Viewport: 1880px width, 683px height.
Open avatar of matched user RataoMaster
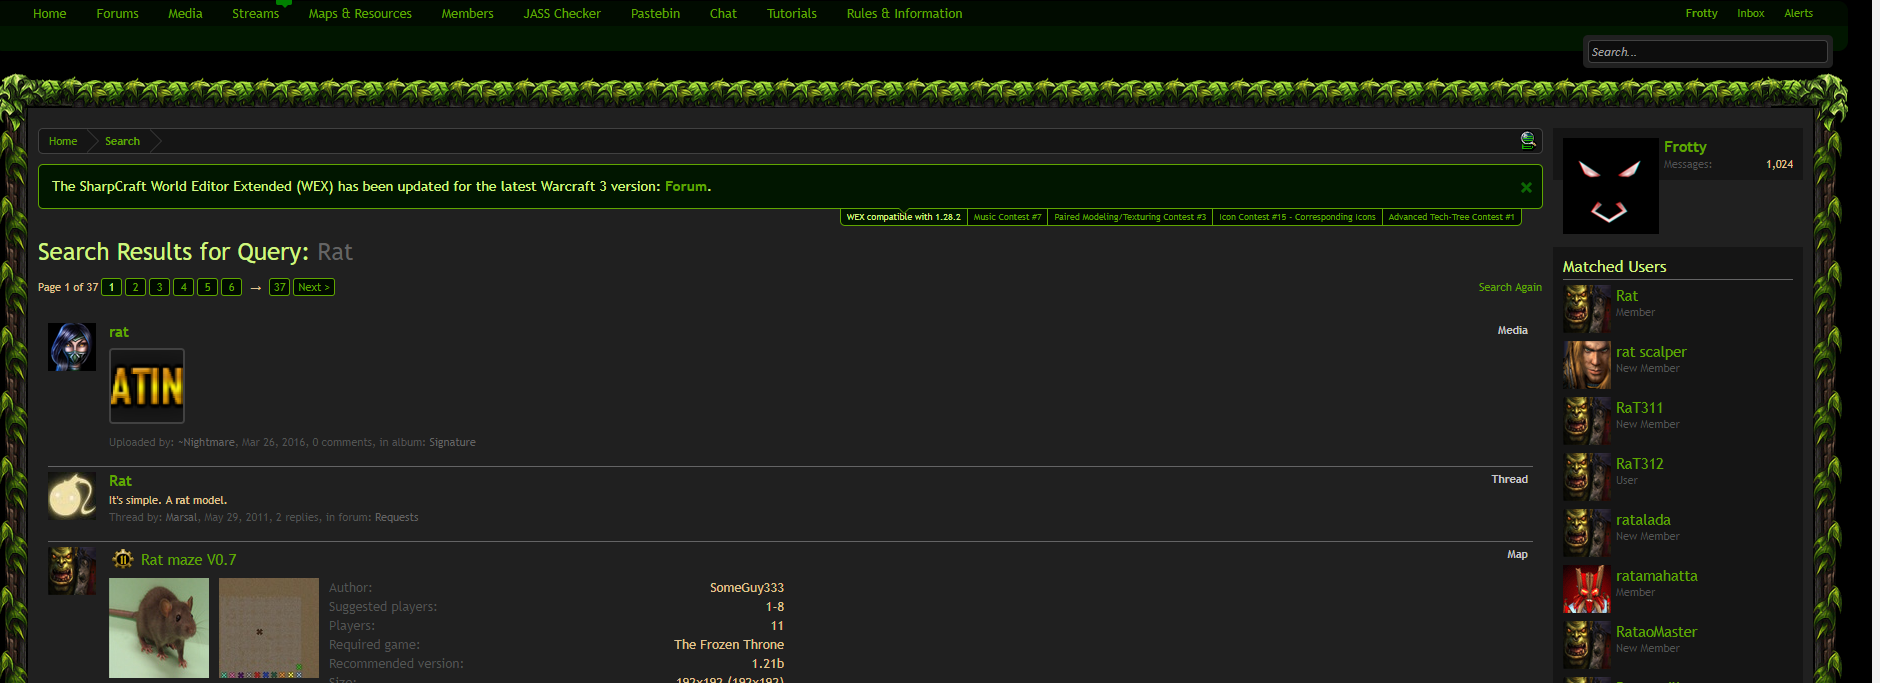pyautogui.click(x=1587, y=645)
